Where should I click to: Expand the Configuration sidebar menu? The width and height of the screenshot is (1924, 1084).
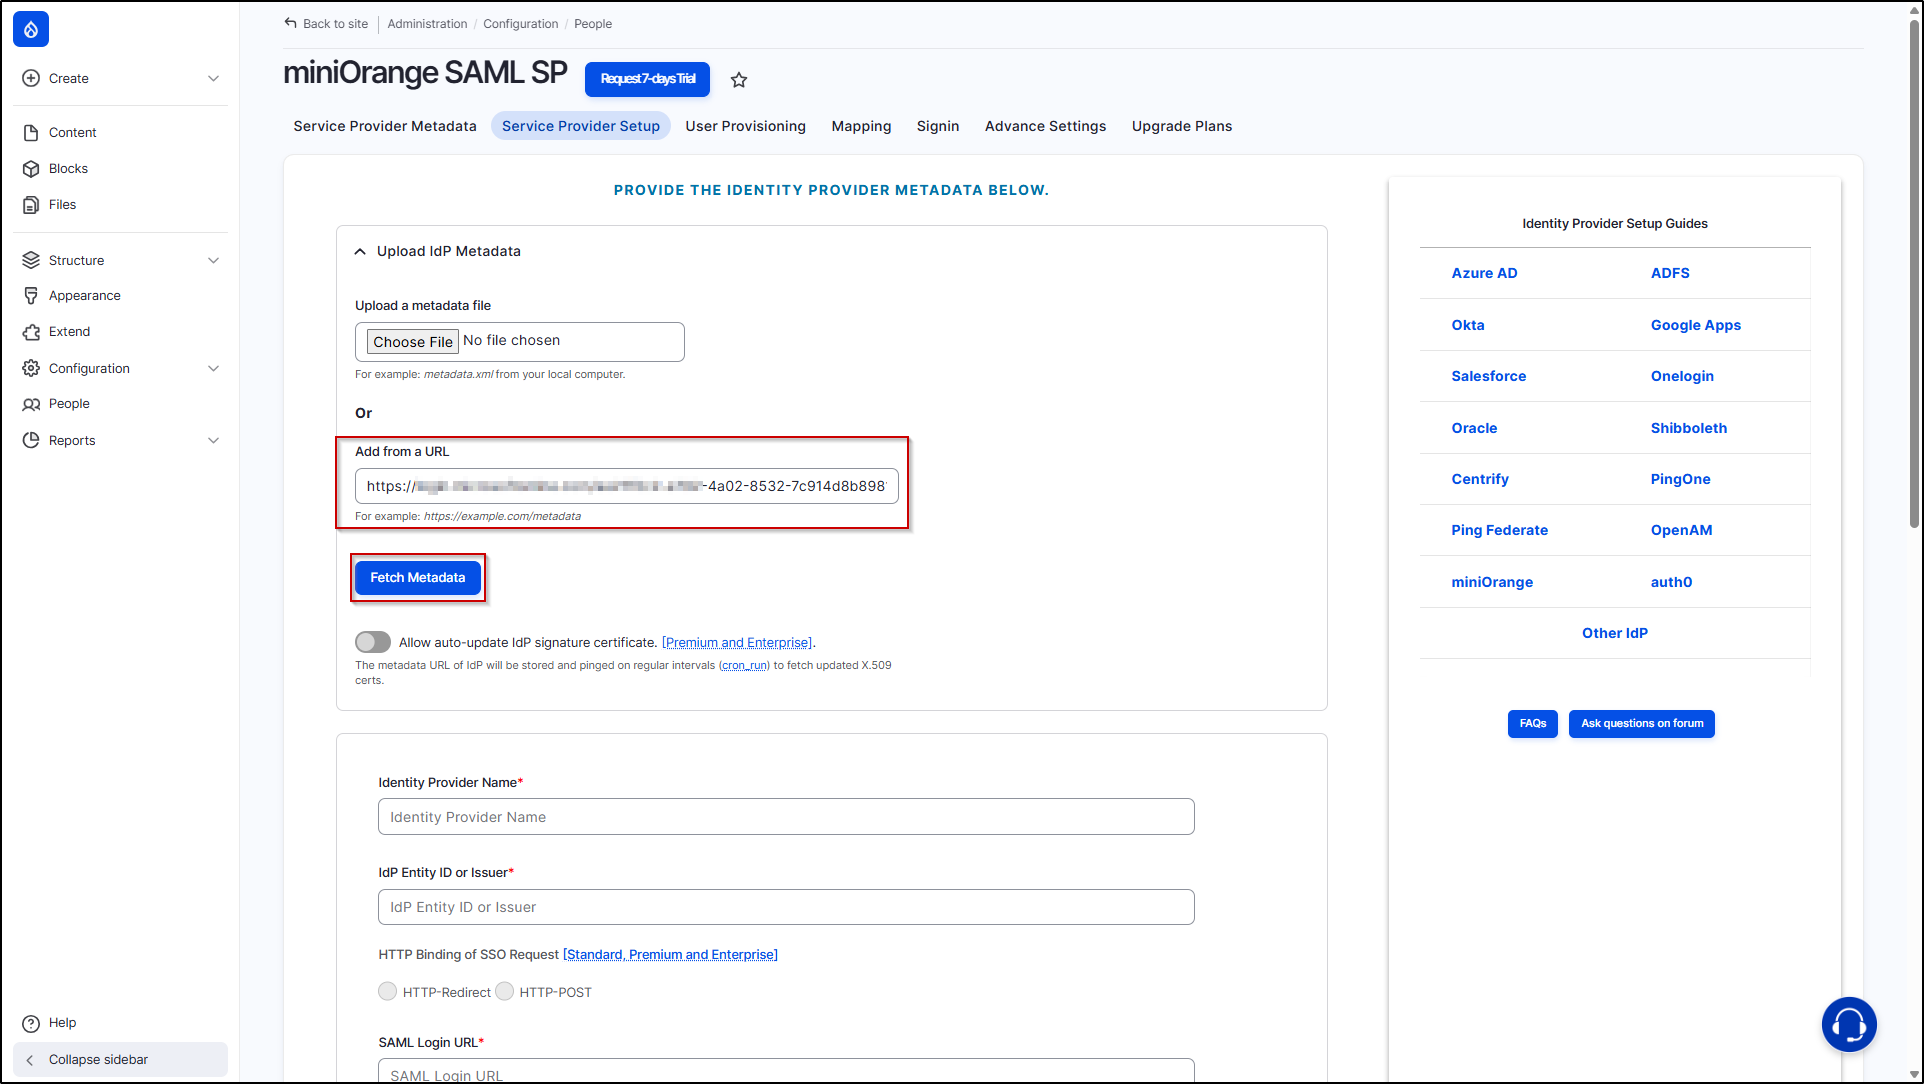pos(214,368)
